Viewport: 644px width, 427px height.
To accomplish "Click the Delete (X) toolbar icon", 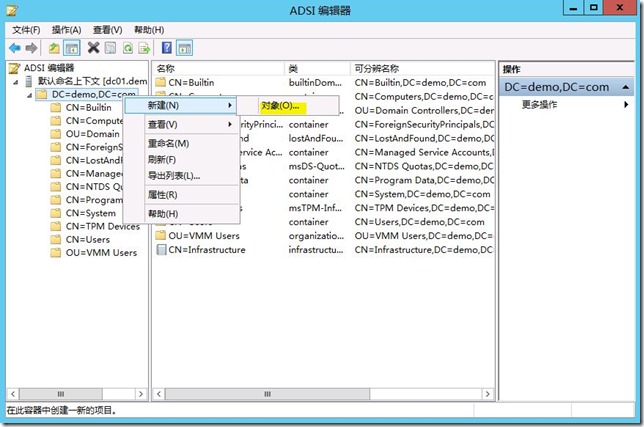I will (93, 48).
